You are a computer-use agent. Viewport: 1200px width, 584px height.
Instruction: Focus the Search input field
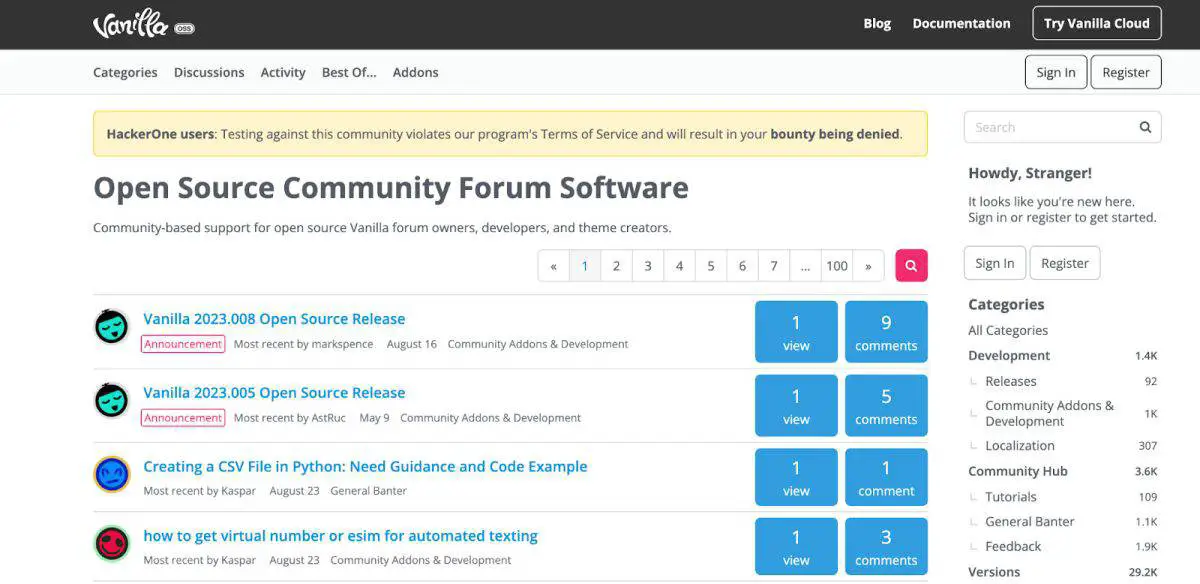[1050, 127]
